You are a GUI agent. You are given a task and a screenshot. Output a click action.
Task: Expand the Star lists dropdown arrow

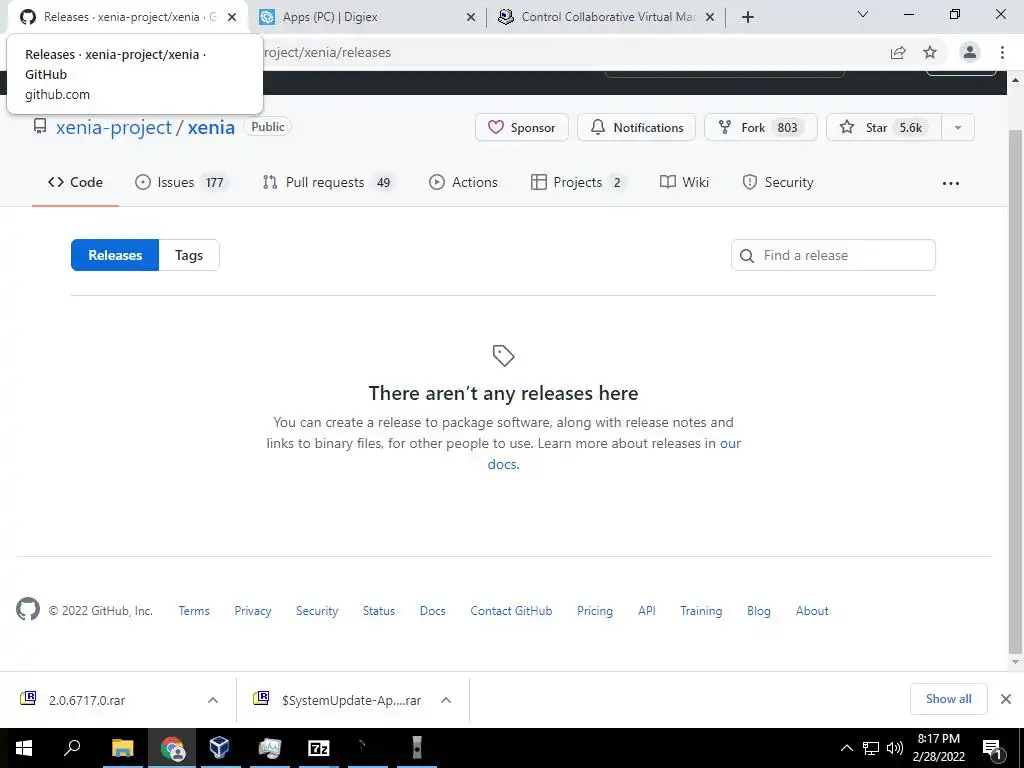pyautogui.click(x=958, y=127)
